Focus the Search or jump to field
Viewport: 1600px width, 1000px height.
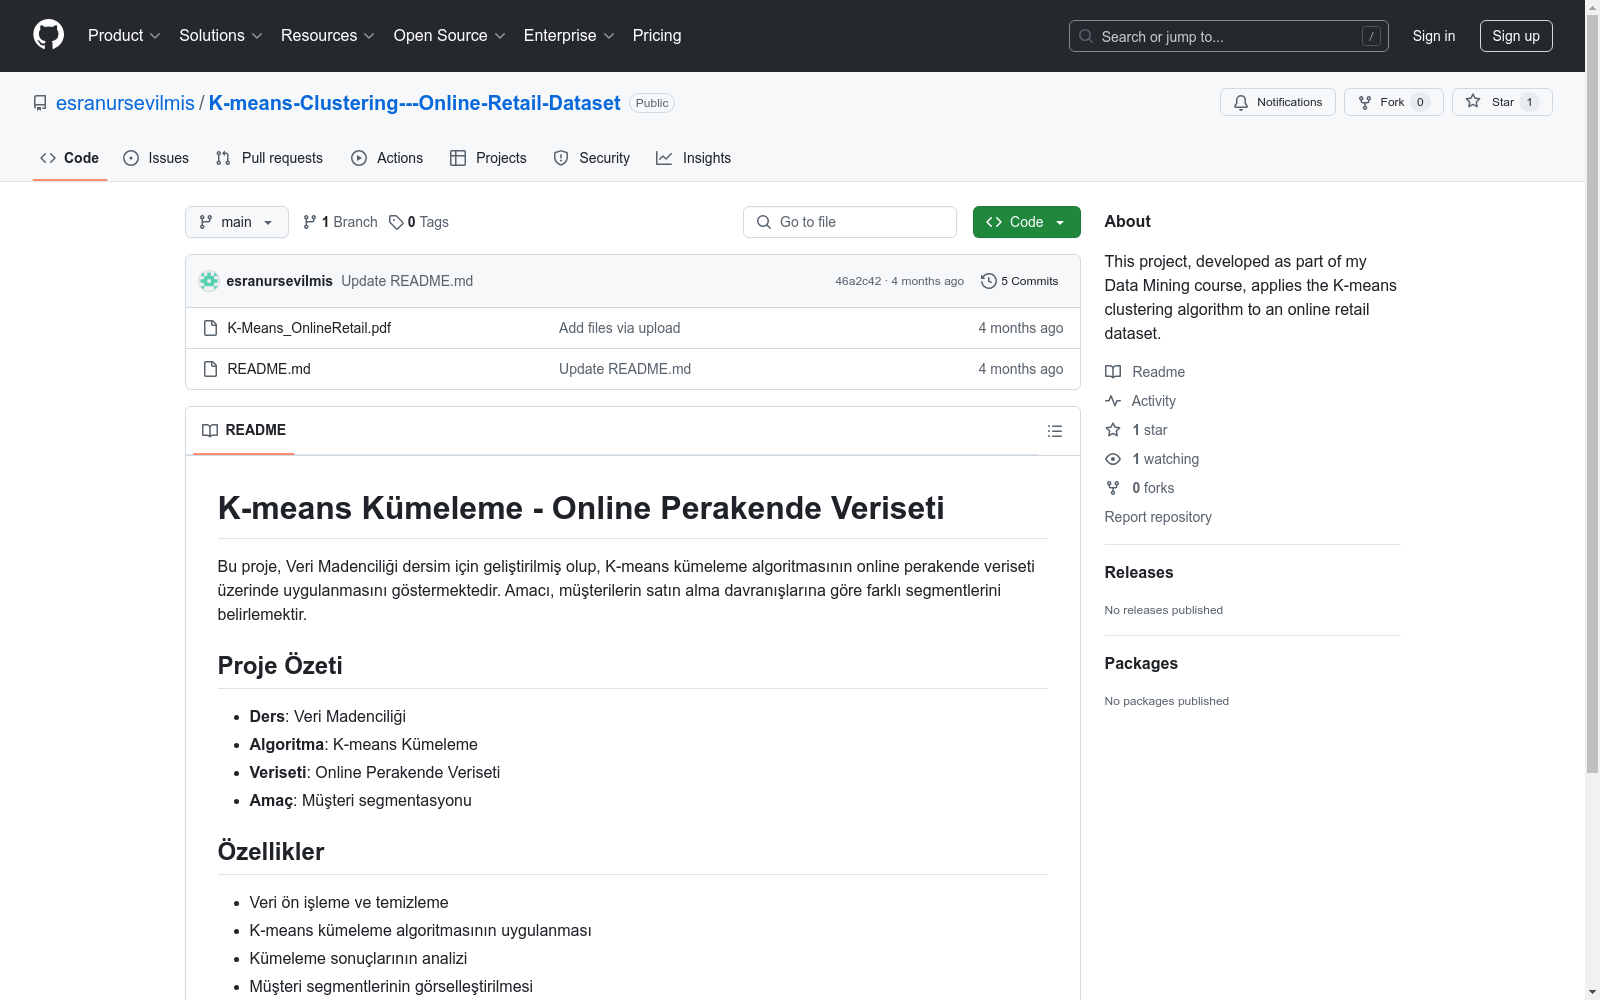(1229, 36)
